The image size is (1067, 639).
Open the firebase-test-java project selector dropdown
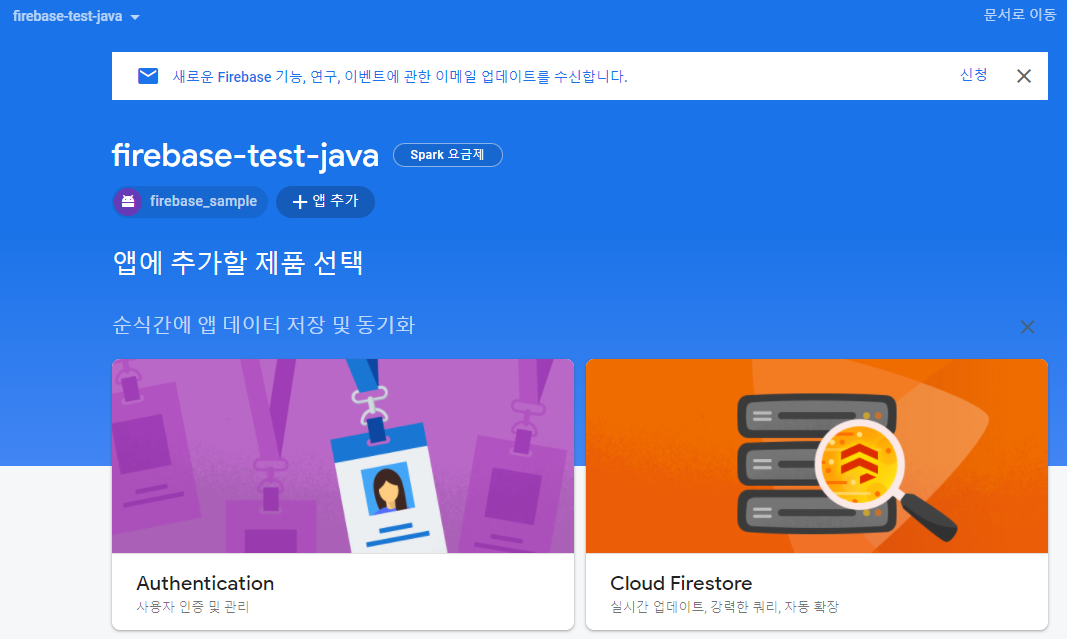pyautogui.click(x=76, y=16)
